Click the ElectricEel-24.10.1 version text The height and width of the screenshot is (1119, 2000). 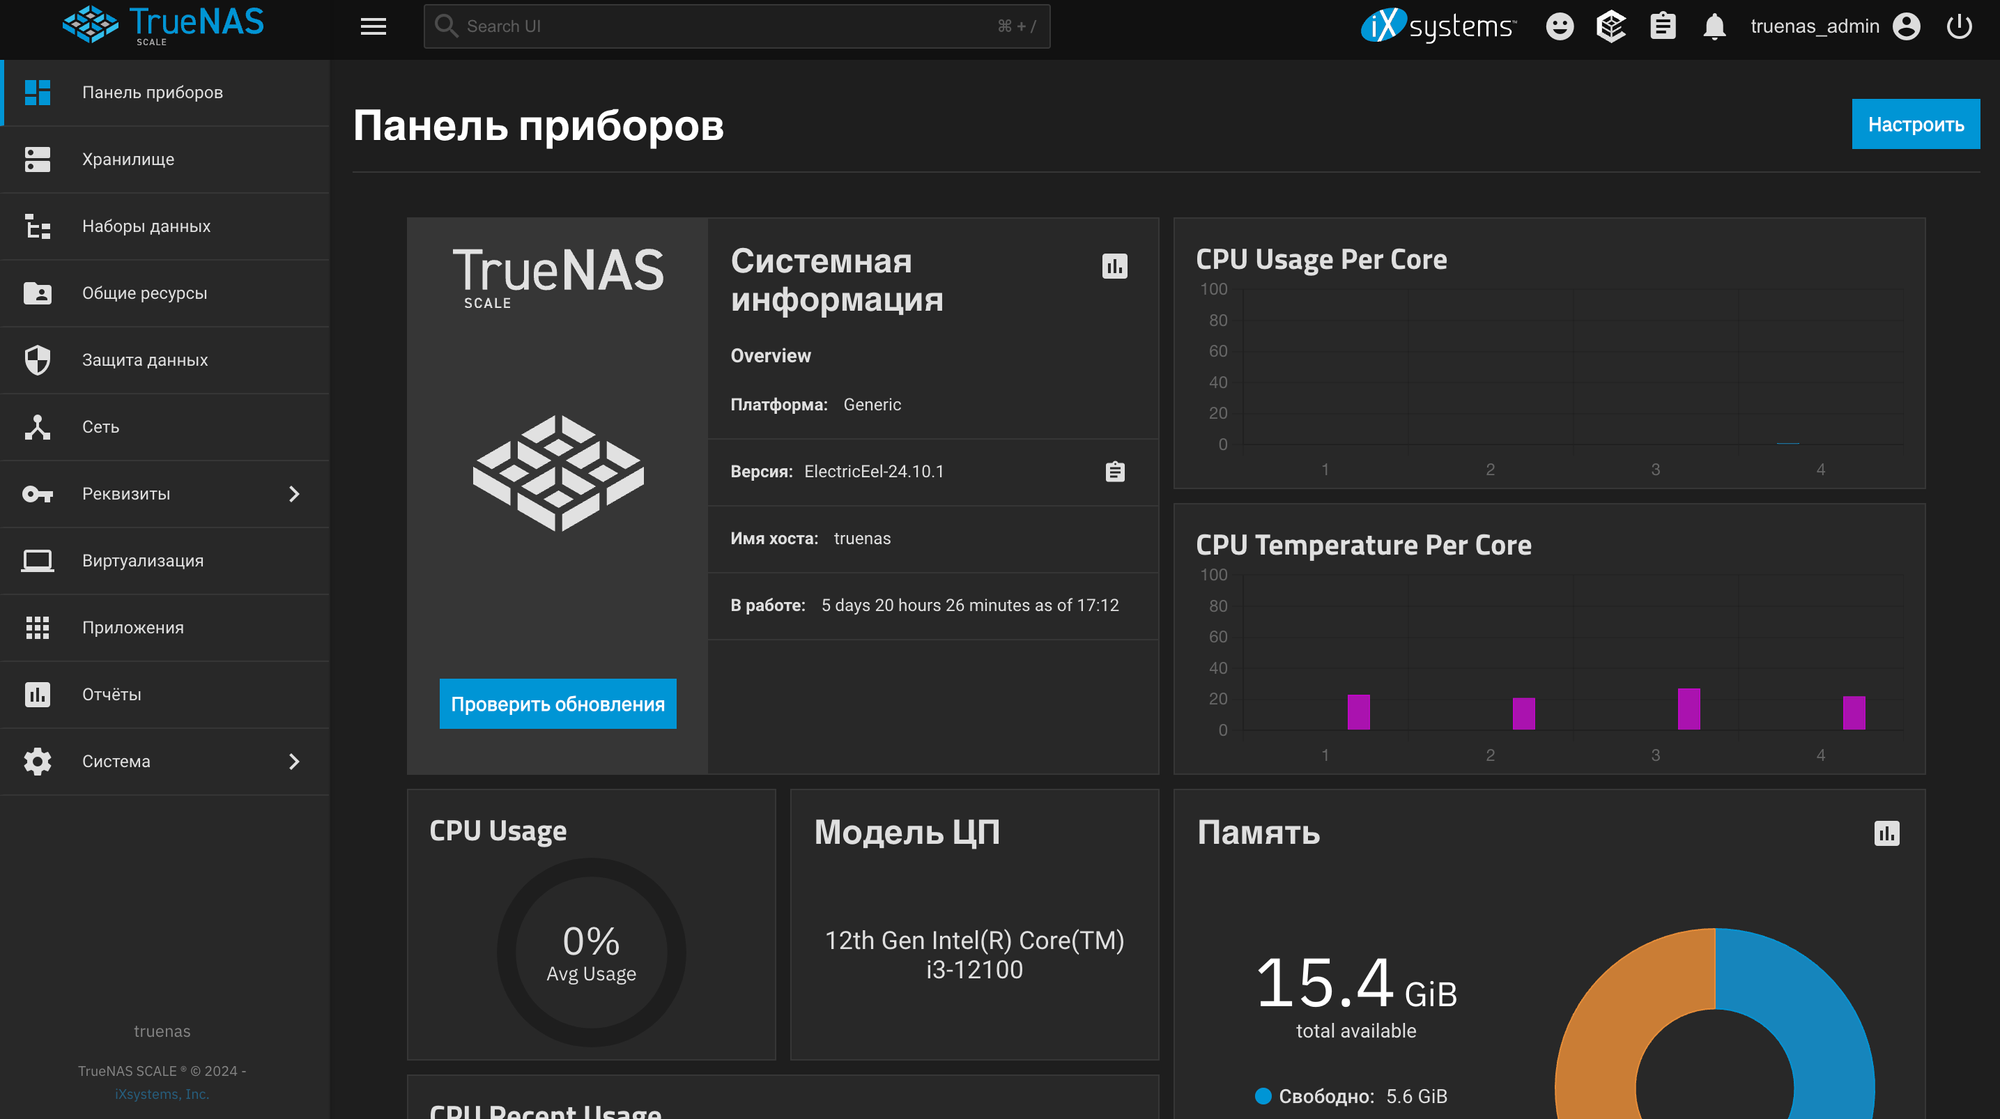tap(874, 472)
